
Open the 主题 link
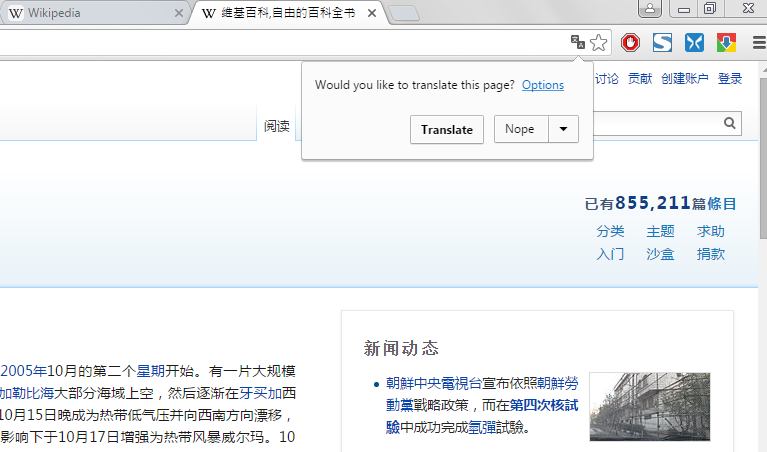tap(660, 231)
